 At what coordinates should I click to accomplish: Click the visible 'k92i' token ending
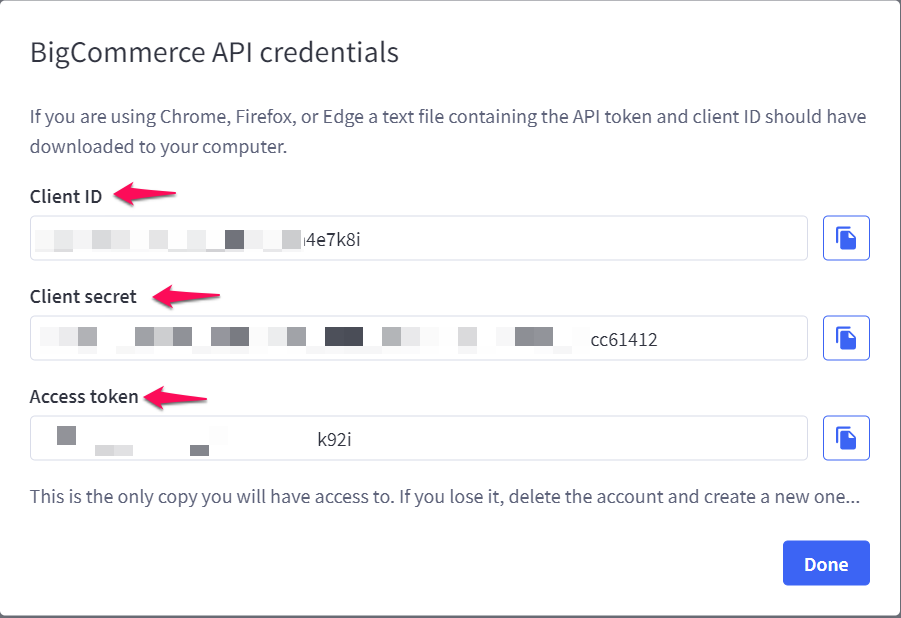click(x=334, y=439)
